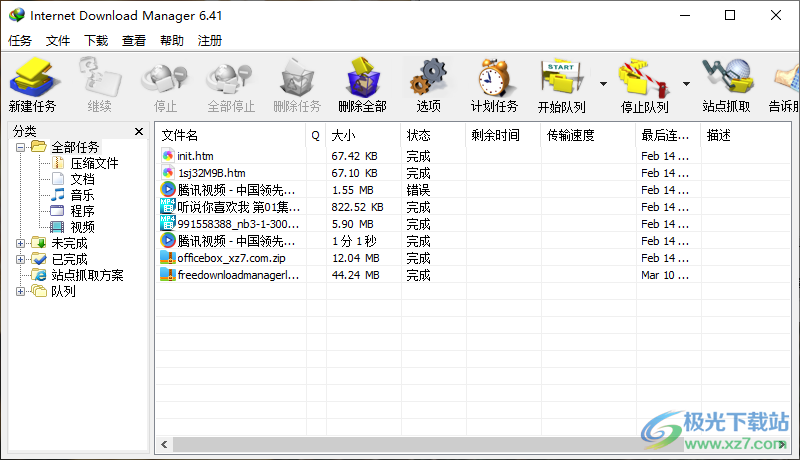The image size is (800, 460).
Task: Click the 听说你喜欢我 MP4 file icon
Action: pos(168,207)
